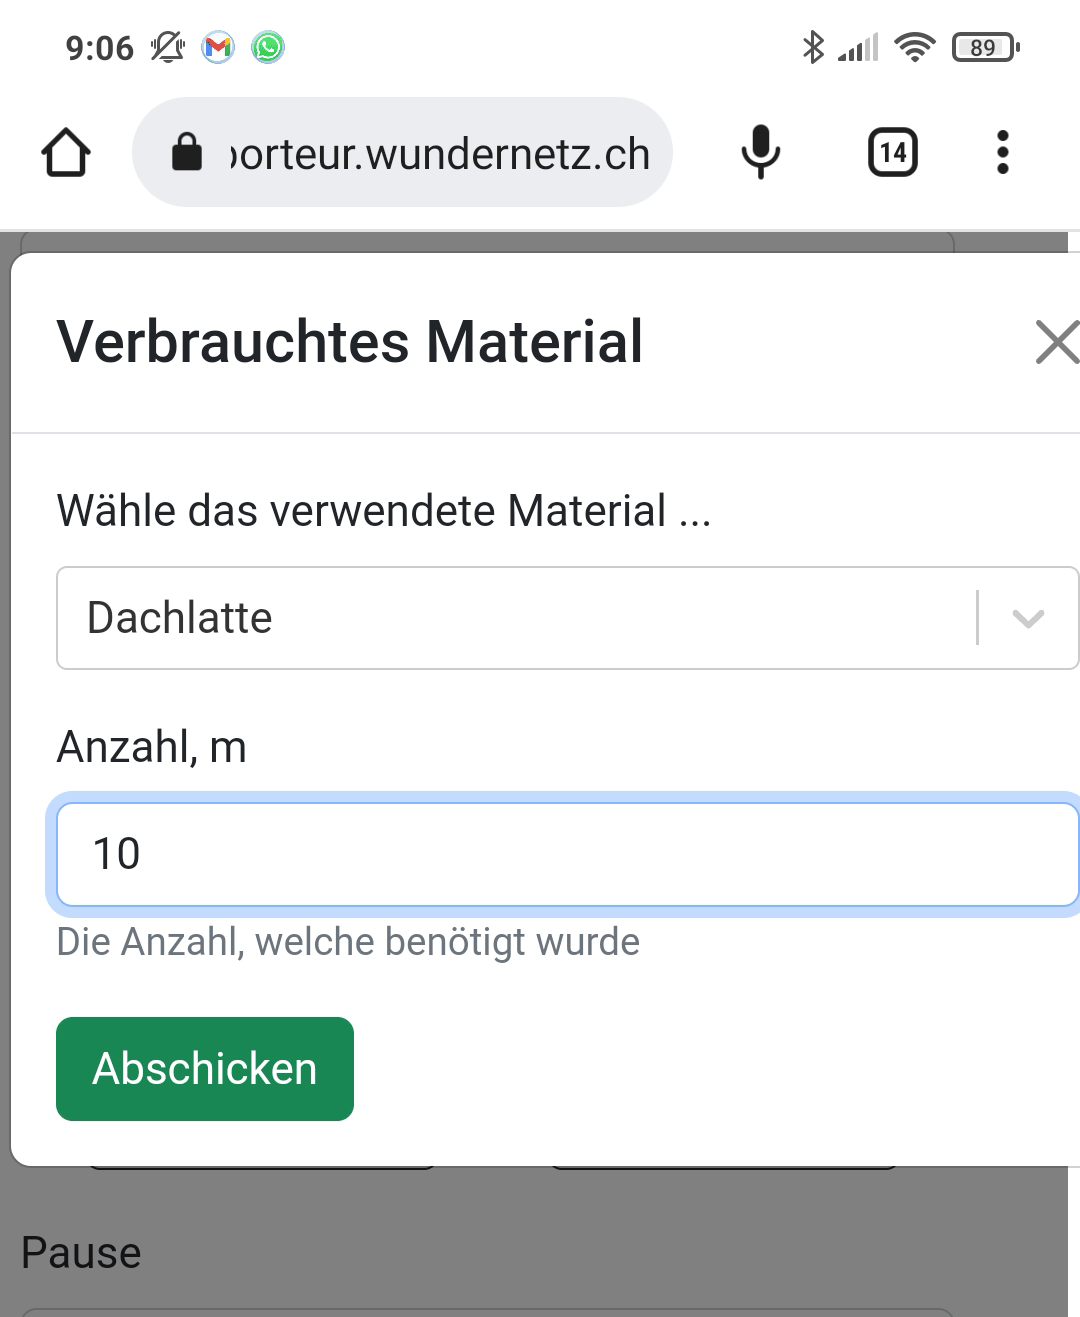Tap the wundernetz.ch address bar
The image size is (1080, 1317).
pos(440,153)
